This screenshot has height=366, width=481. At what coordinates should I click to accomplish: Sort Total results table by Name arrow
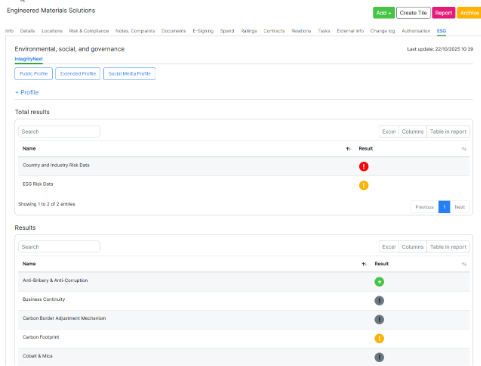pos(348,149)
